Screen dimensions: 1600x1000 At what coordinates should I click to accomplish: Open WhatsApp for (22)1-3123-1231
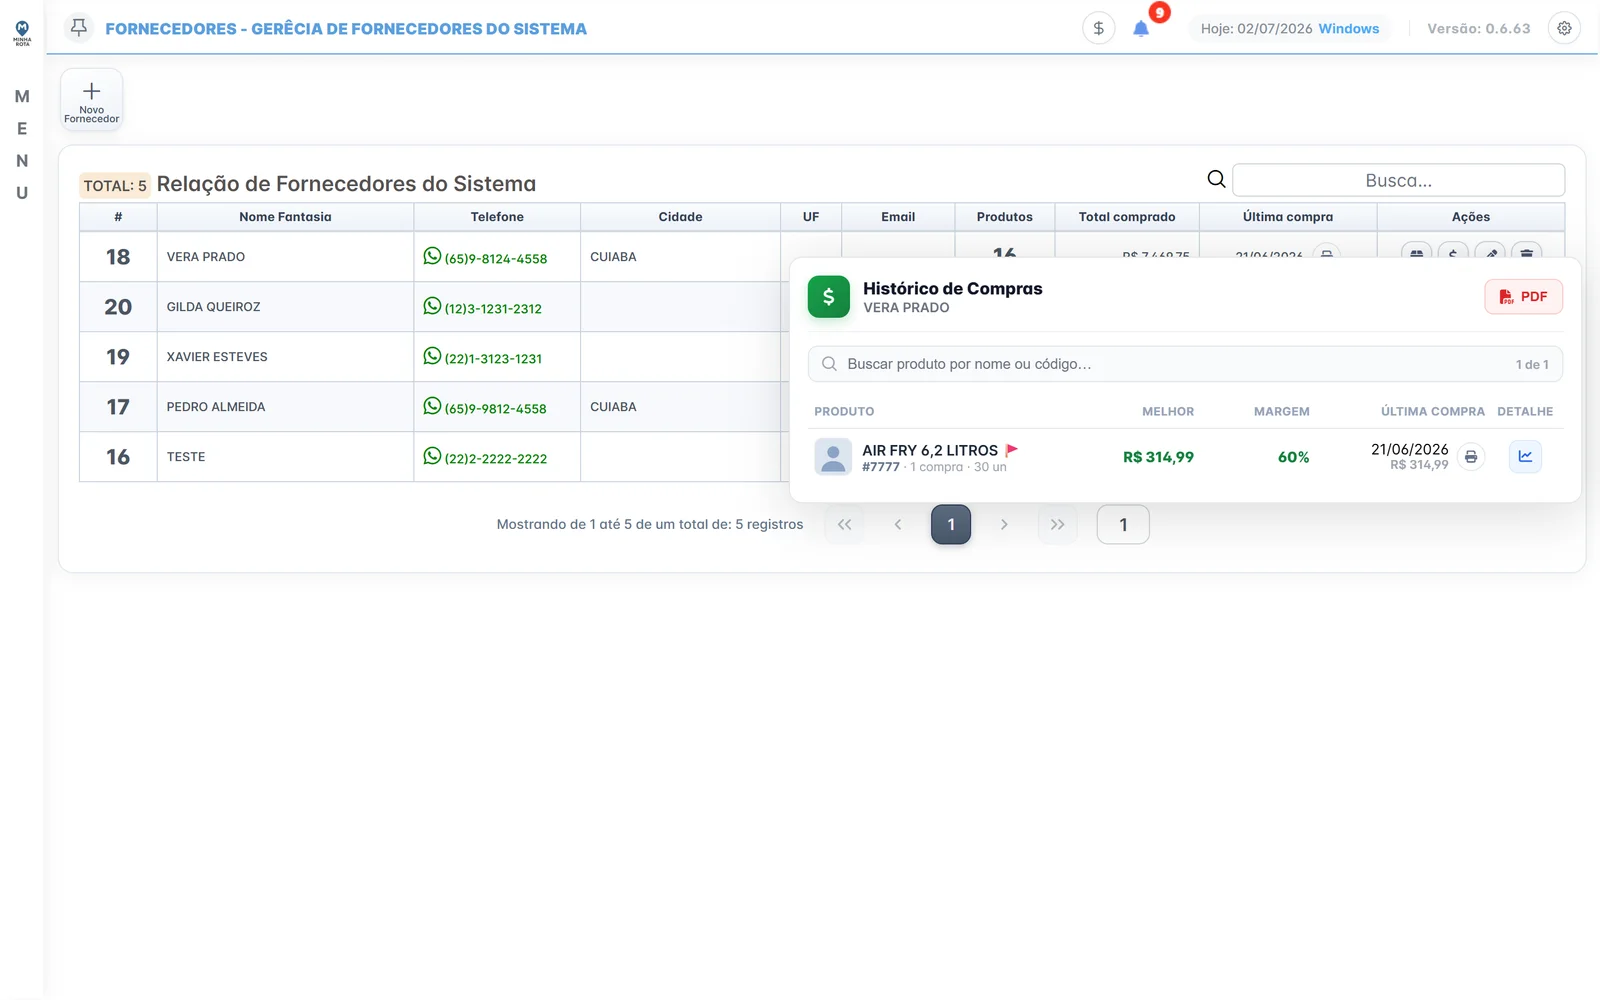(x=432, y=356)
